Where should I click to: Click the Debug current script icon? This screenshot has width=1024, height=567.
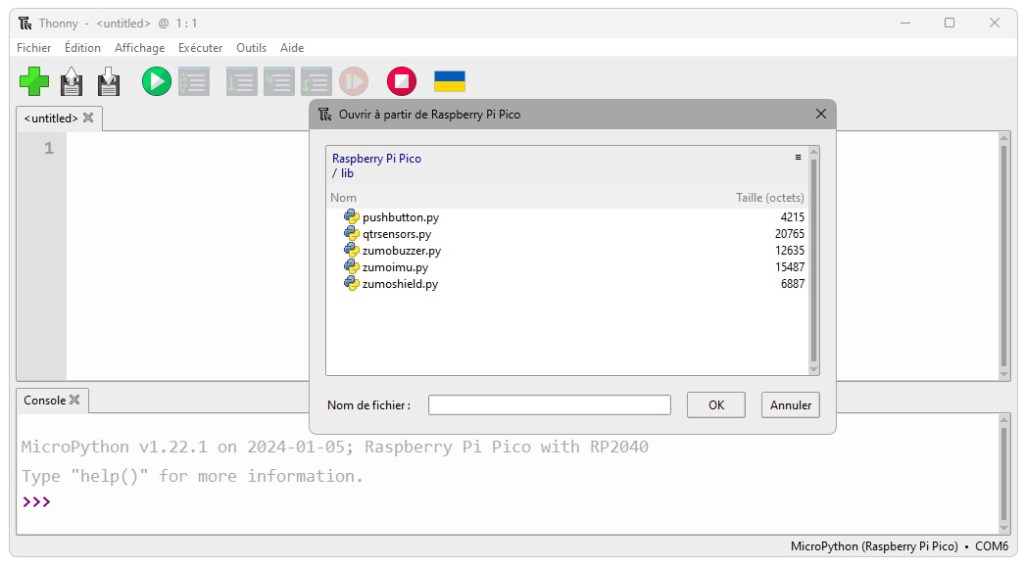(194, 81)
